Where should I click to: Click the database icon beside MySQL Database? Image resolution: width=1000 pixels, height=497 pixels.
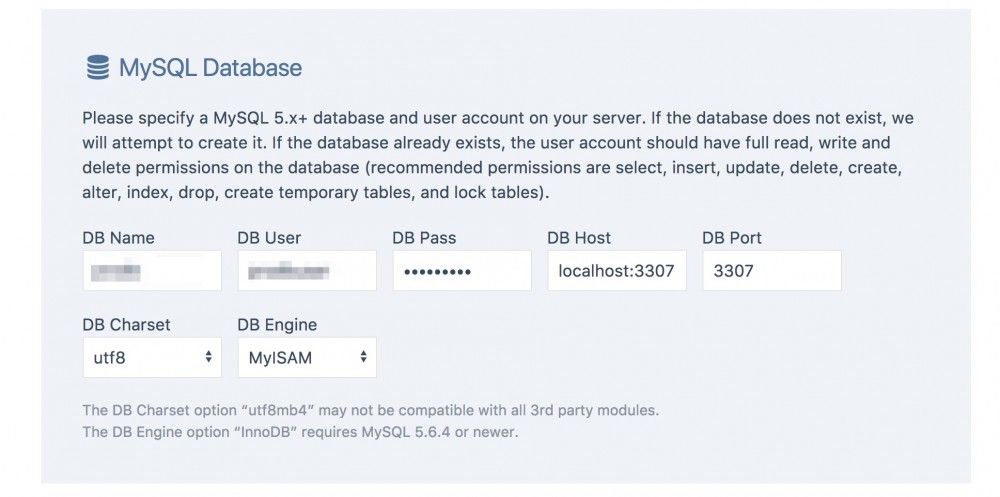click(x=97, y=68)
